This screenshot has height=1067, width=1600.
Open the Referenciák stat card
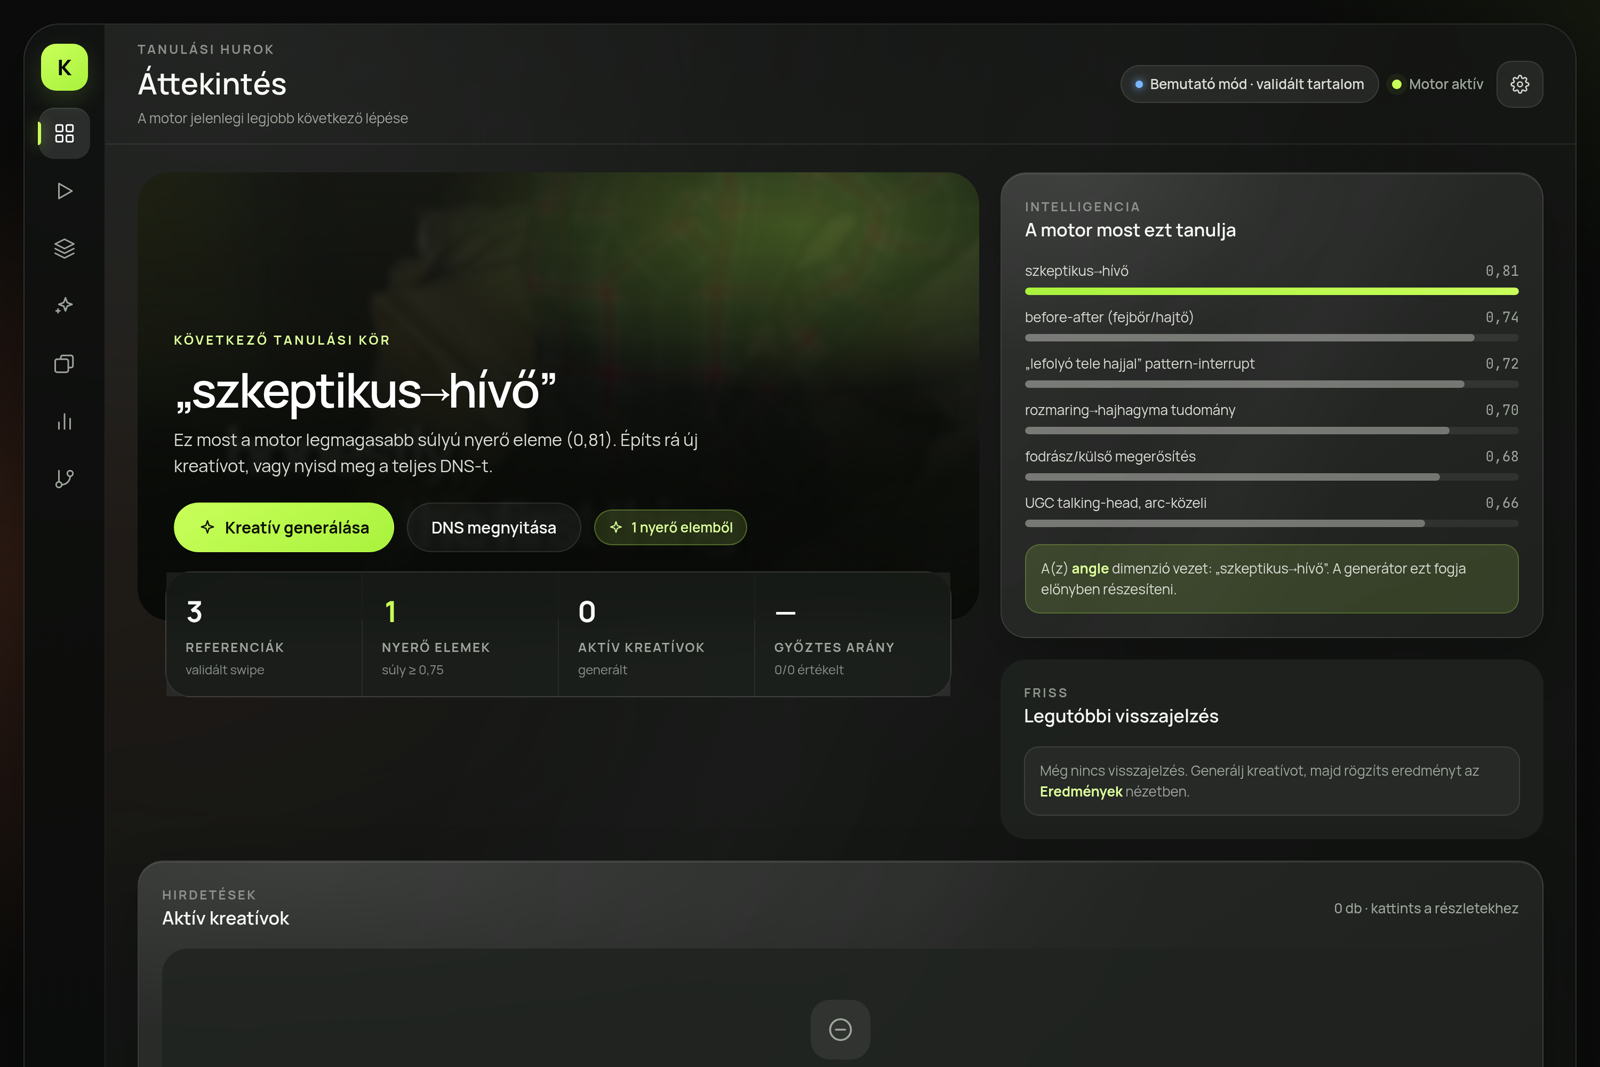[264, 635]
